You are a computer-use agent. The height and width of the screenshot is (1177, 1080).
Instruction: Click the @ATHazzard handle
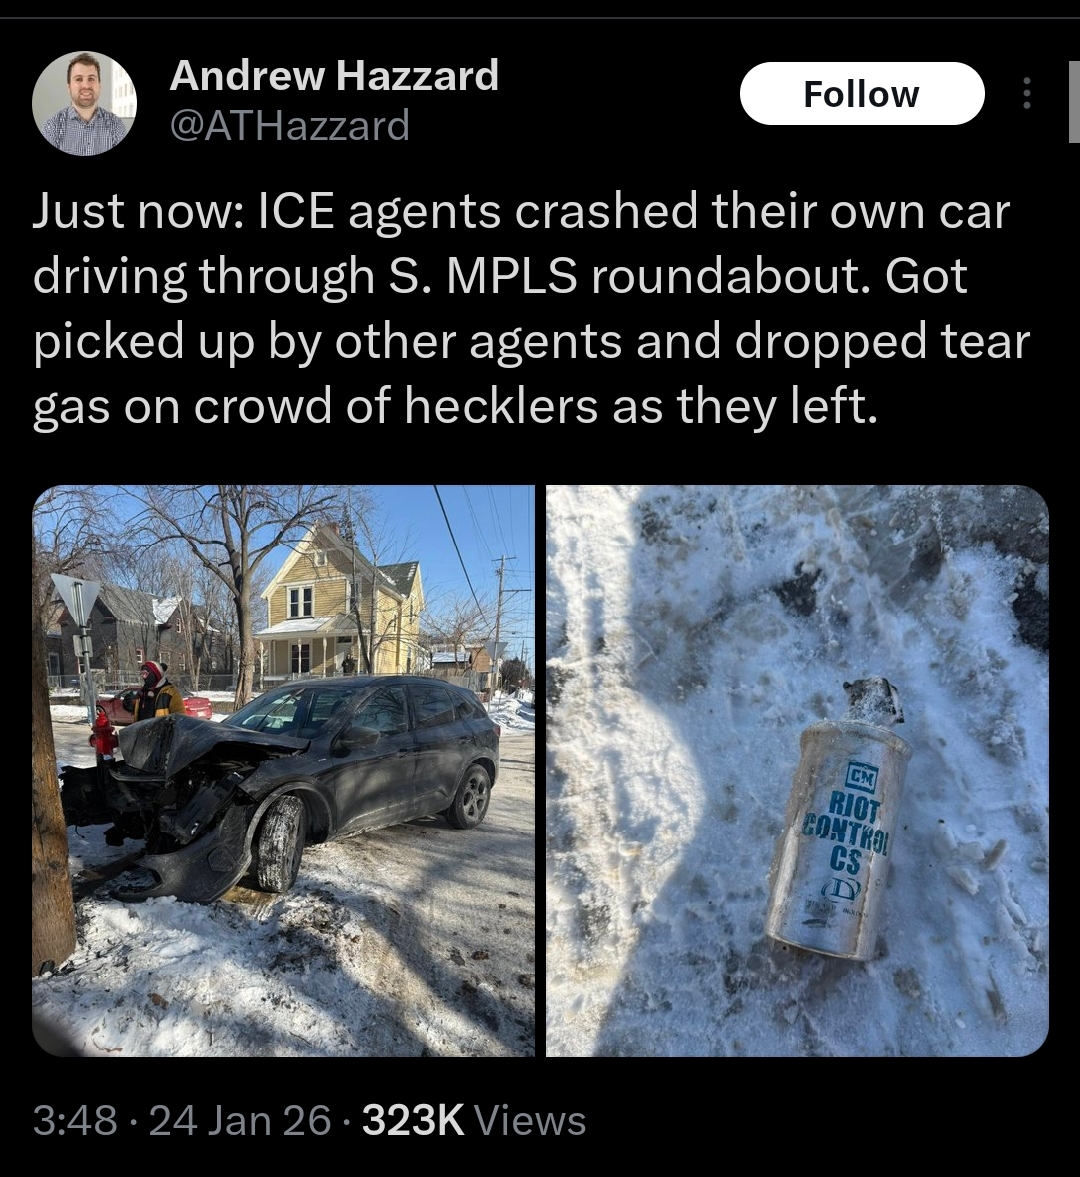click(290, 125)
